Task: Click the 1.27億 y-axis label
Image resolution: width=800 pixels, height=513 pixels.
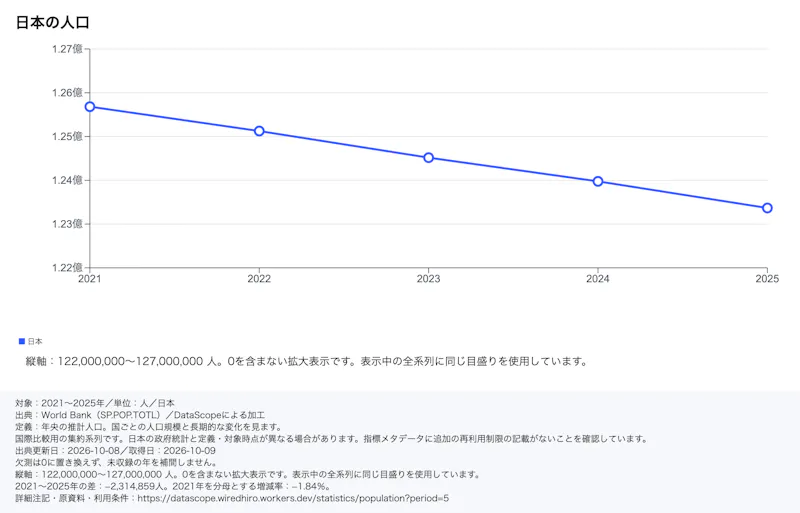Action: pyautogui.click(x=67, y=49)
